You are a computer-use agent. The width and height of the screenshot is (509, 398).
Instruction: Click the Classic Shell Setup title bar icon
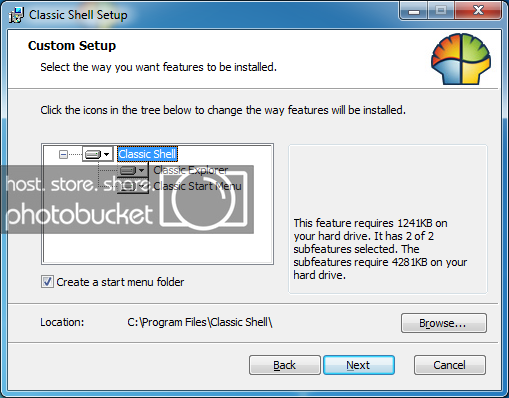[16, 15]
